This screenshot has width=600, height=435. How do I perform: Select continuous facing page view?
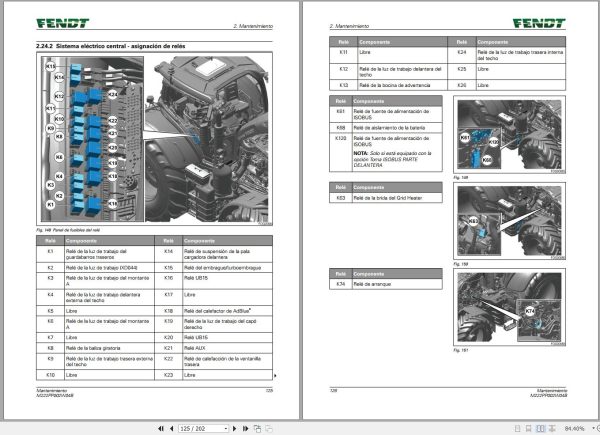point(552,428)
